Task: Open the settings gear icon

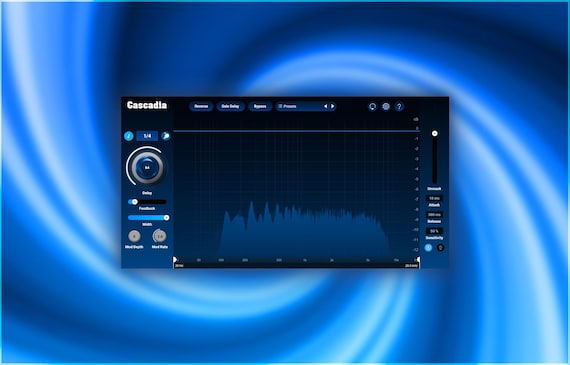Action: point(386,107)
